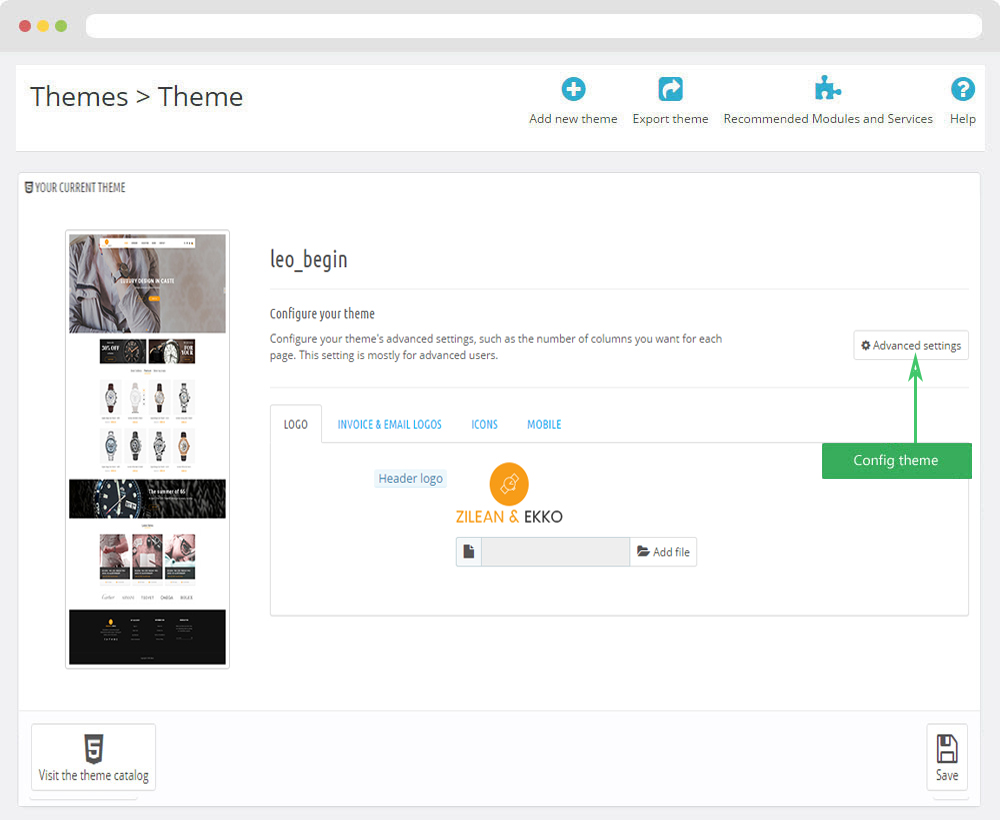Open the Help question mark icon
Screen dimensions: 1000x820
[x=962, y=89]
